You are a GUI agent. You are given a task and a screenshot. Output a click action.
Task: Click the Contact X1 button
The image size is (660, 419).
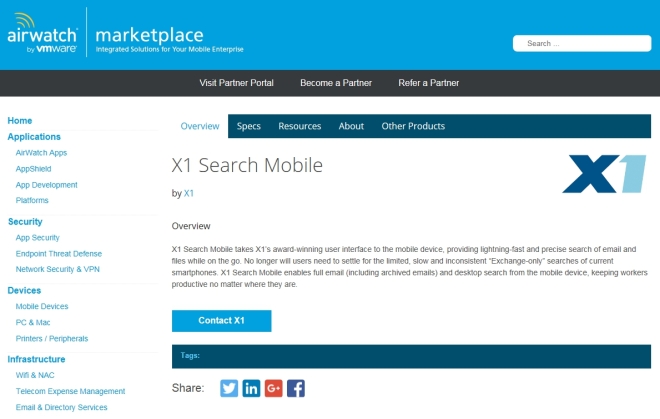click(x=221, y=321)
